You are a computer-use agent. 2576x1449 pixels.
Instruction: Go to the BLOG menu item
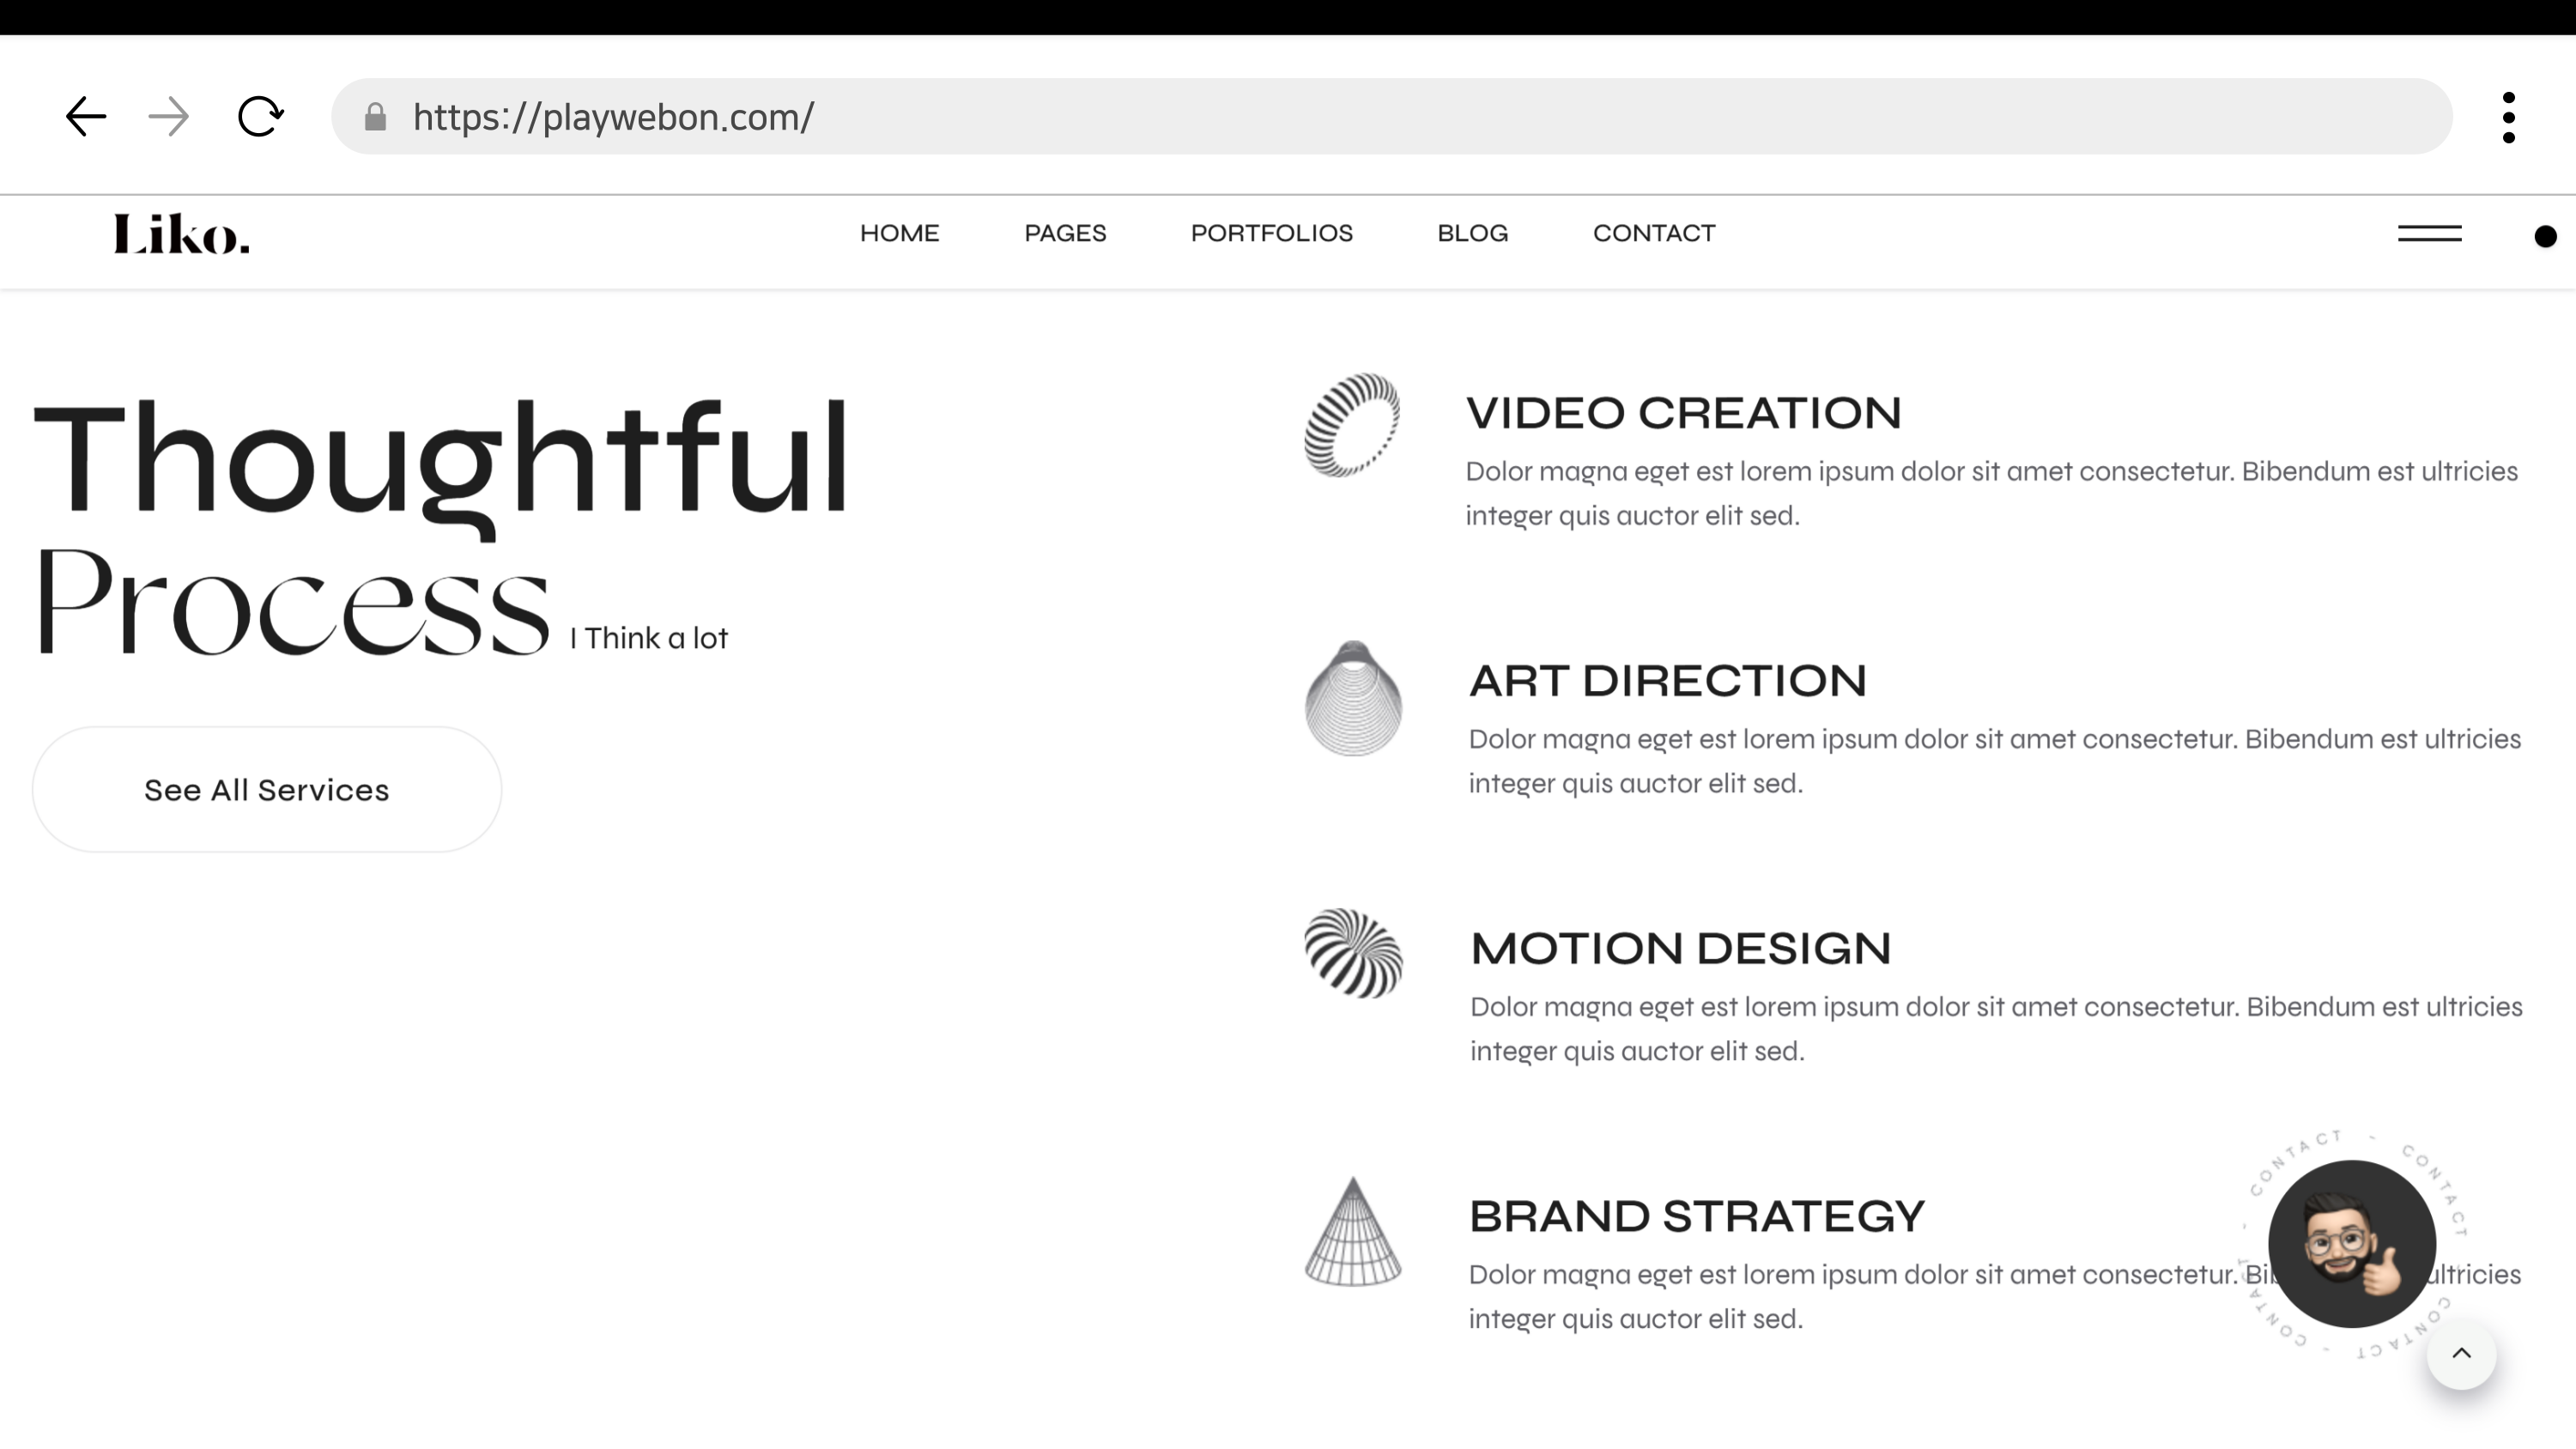tap(1472, 234)
